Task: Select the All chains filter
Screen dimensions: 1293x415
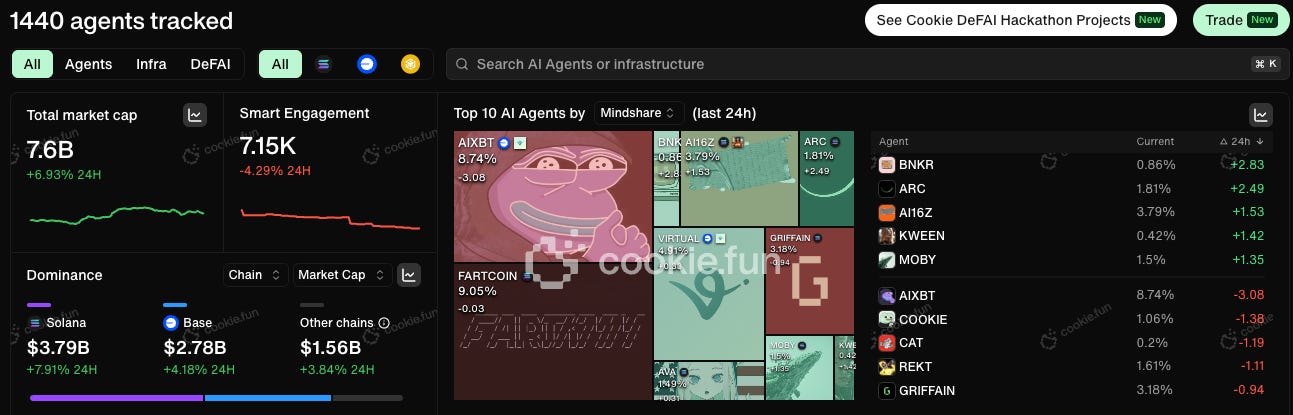Action: pyautogui.click(x=280, y=64)
